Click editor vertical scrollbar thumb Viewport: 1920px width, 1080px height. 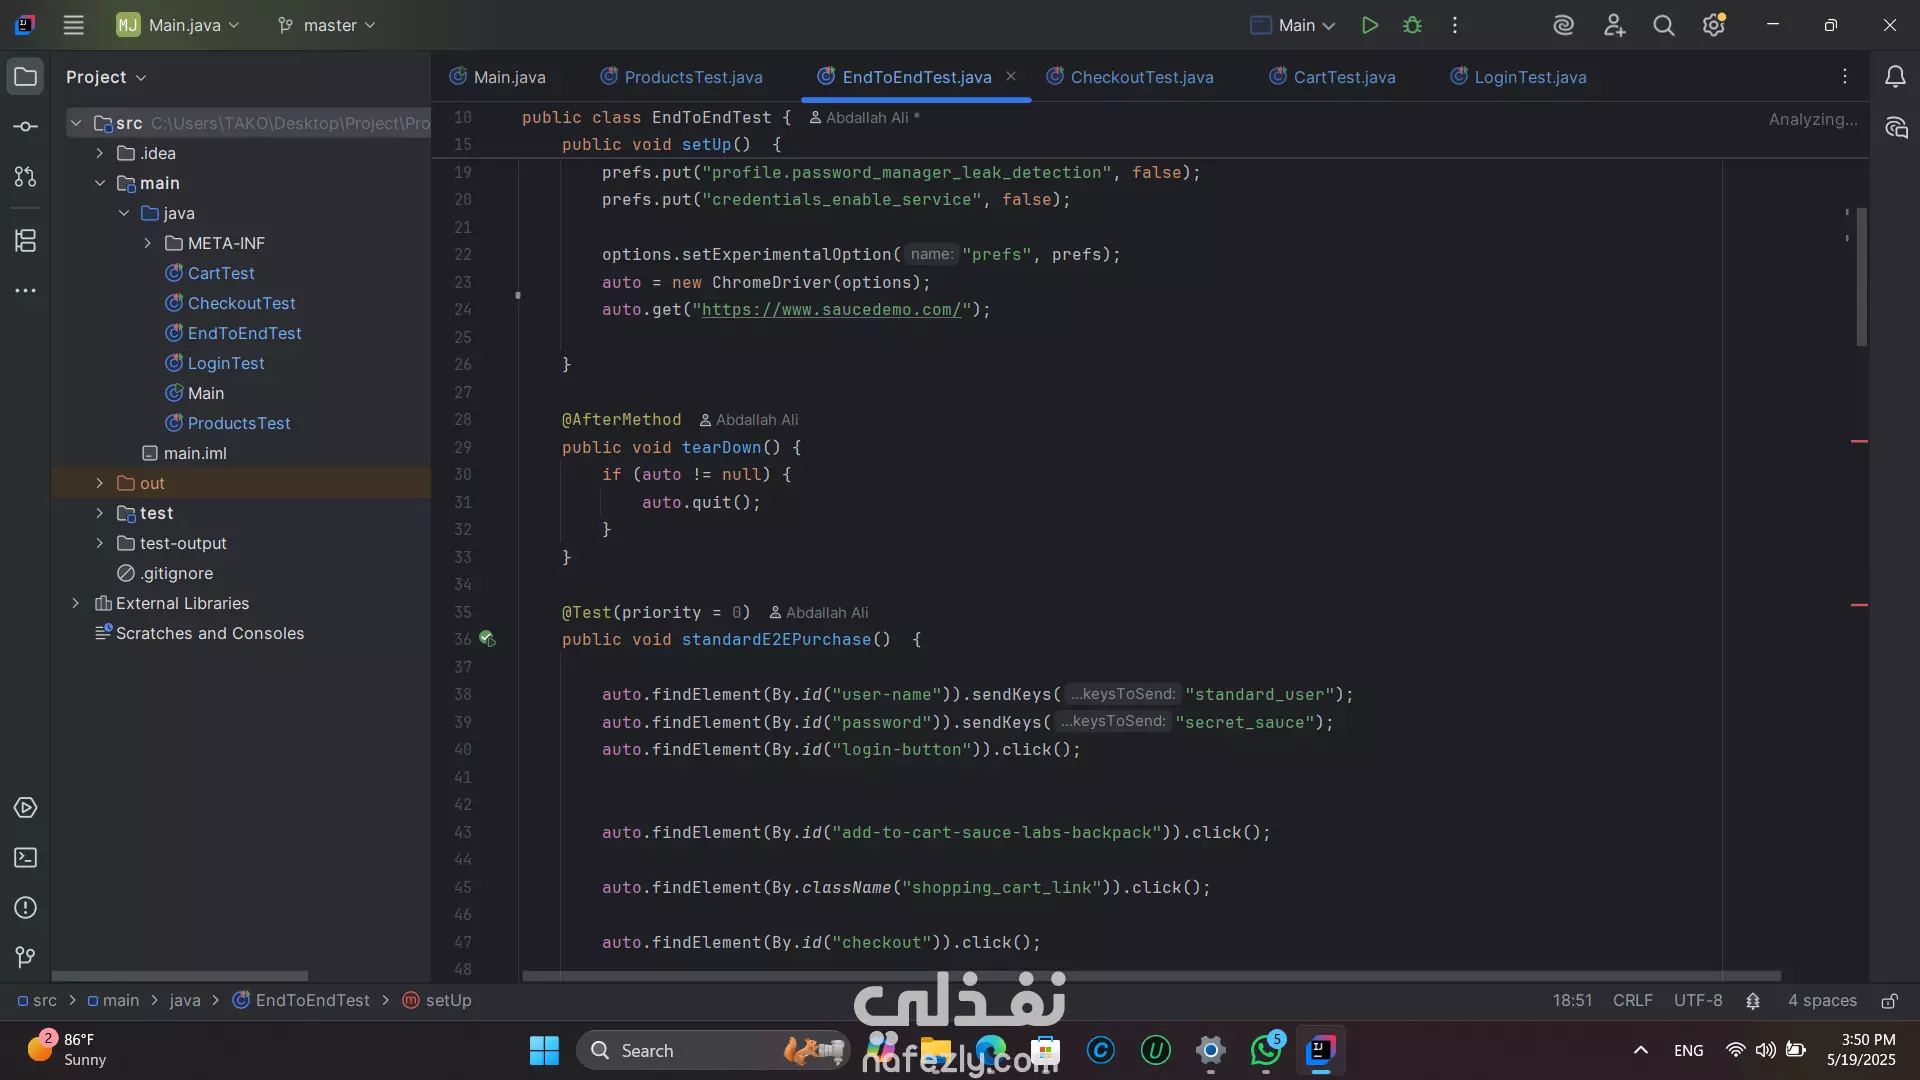pos(1861,277)
